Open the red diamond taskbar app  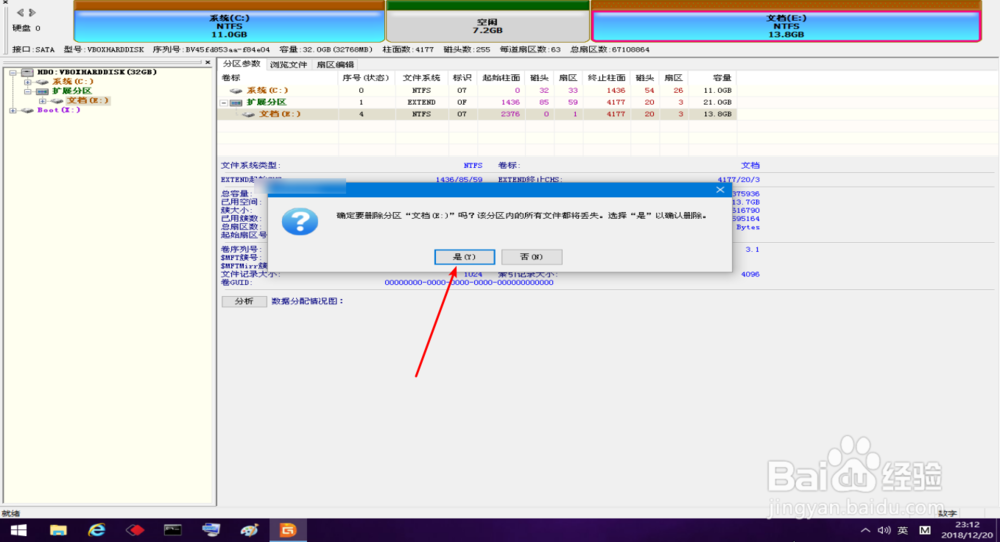[x=135, y=530]
